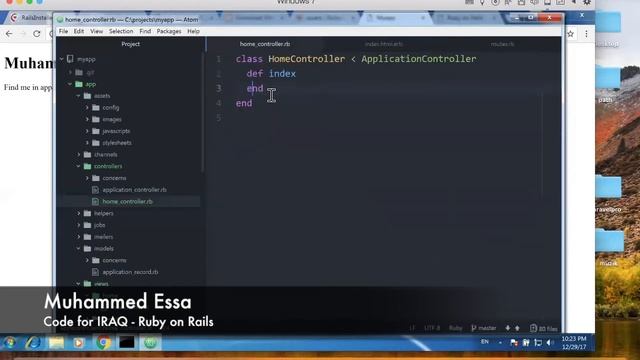Click the 'class HomeController' line in the editor
This screenshot has width=640, height=360.
click(x=356, y=59)
